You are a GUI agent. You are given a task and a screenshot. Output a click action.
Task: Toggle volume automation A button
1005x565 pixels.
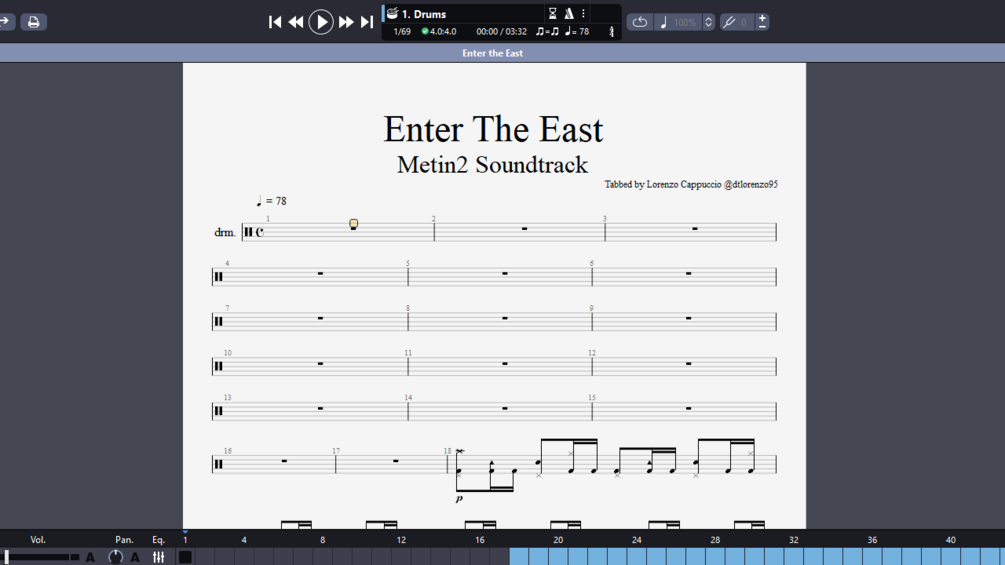click(x=90, y=557)
